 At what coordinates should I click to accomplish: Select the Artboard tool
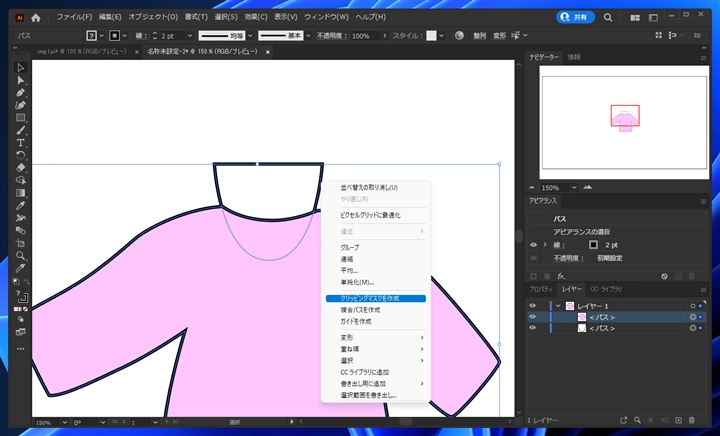coord(21,243)
